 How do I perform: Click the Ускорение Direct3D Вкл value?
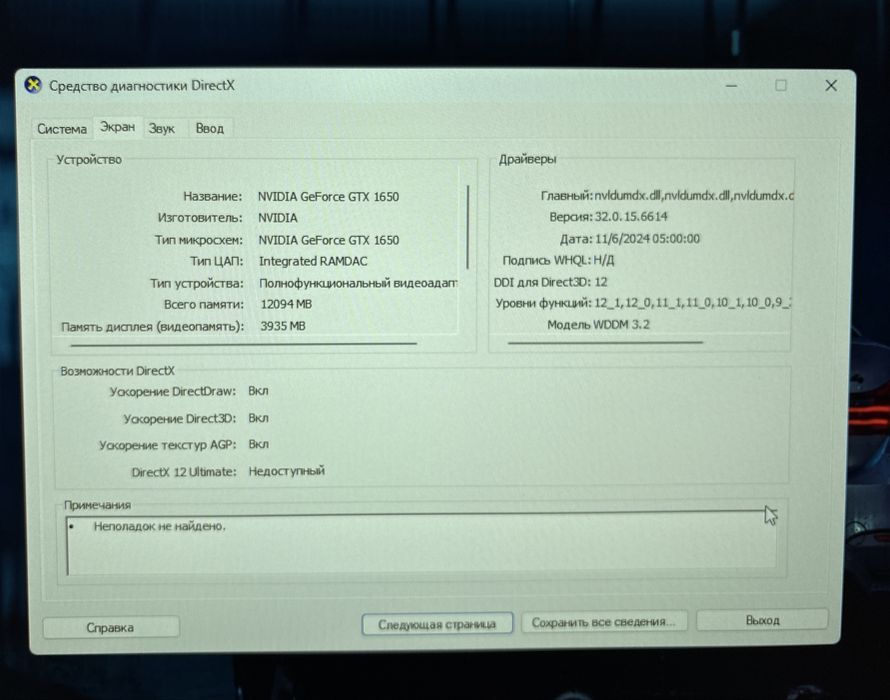[258, 418]
